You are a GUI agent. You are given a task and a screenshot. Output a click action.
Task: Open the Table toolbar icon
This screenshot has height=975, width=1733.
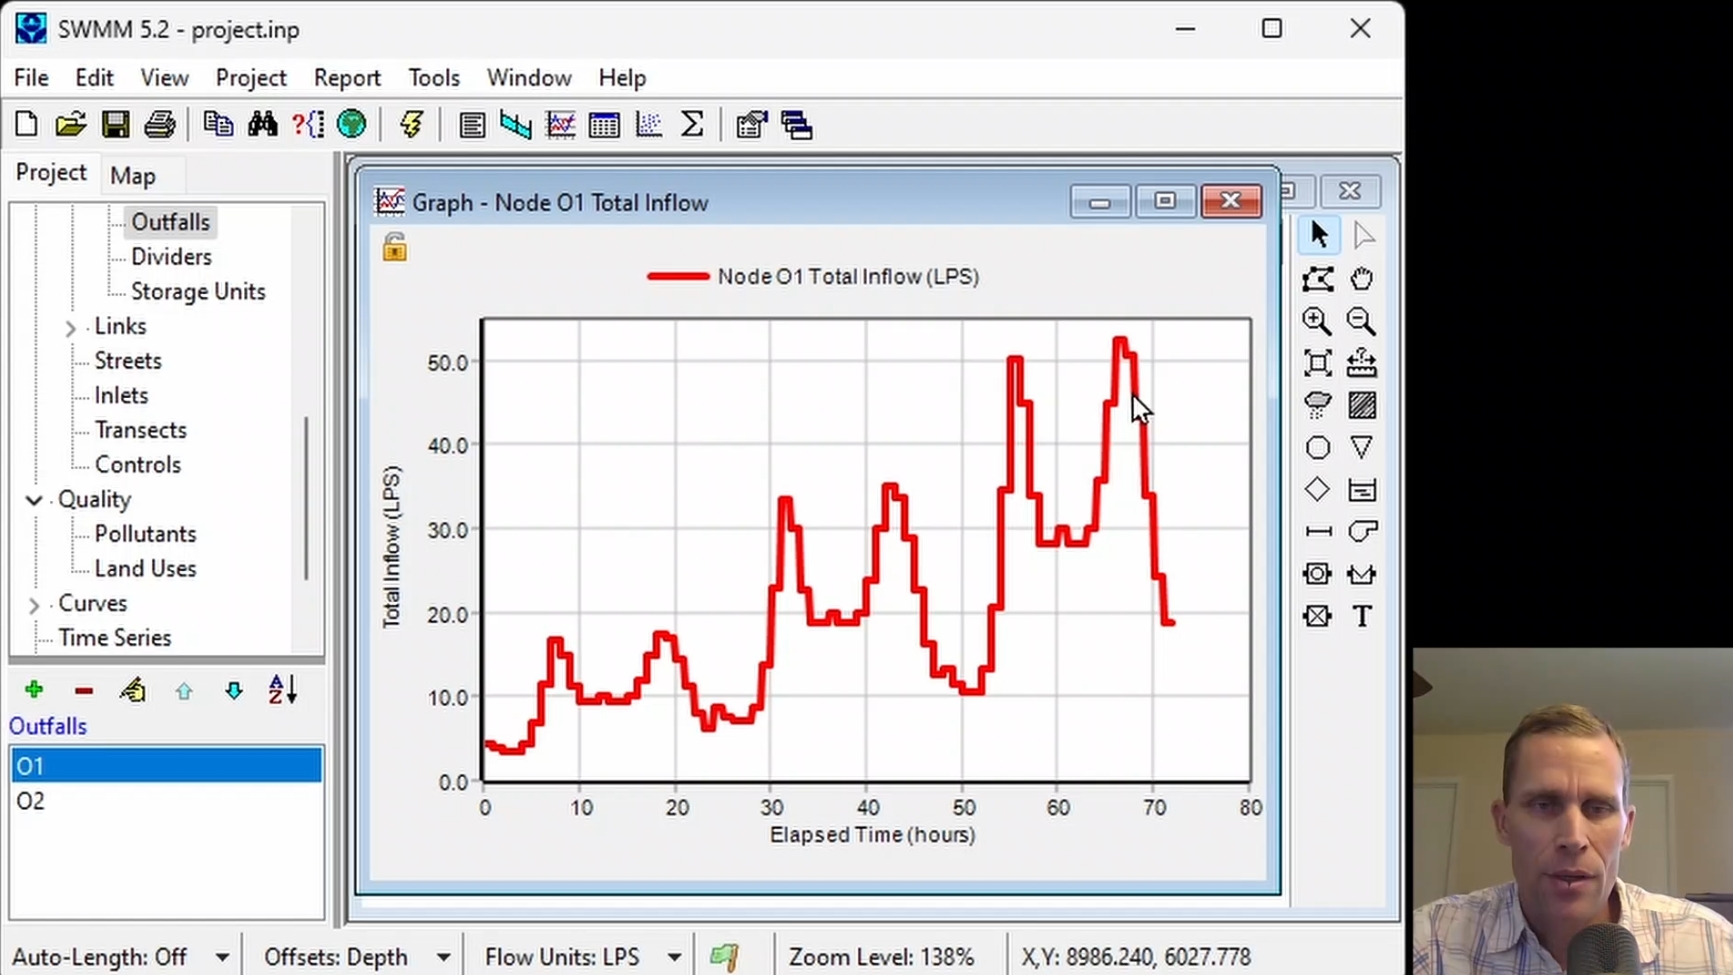[605, 125]
